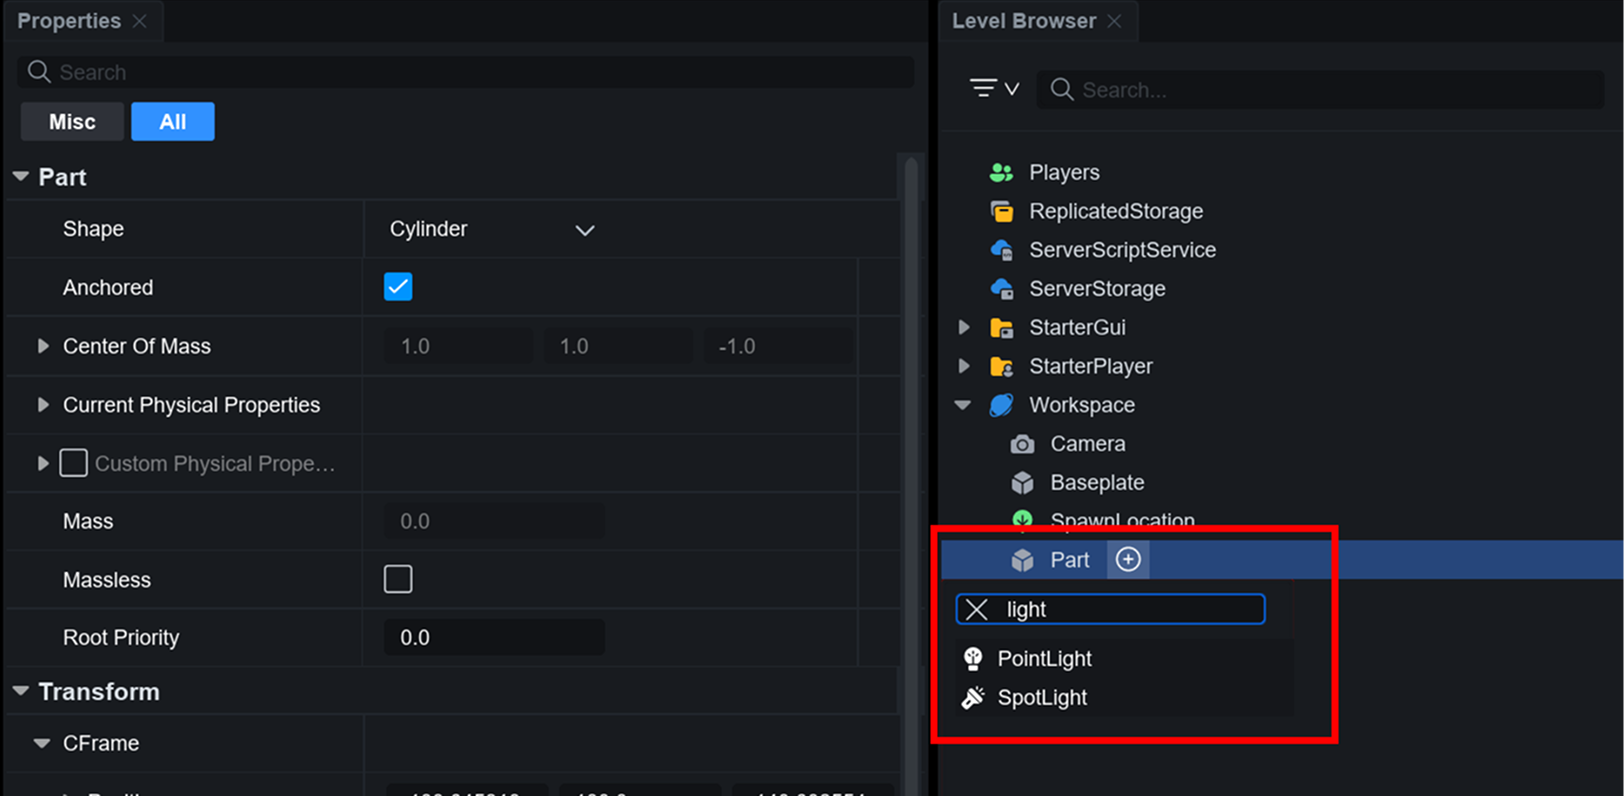
Task: Expand the StarterGui tree node
Action: point(964,327)
